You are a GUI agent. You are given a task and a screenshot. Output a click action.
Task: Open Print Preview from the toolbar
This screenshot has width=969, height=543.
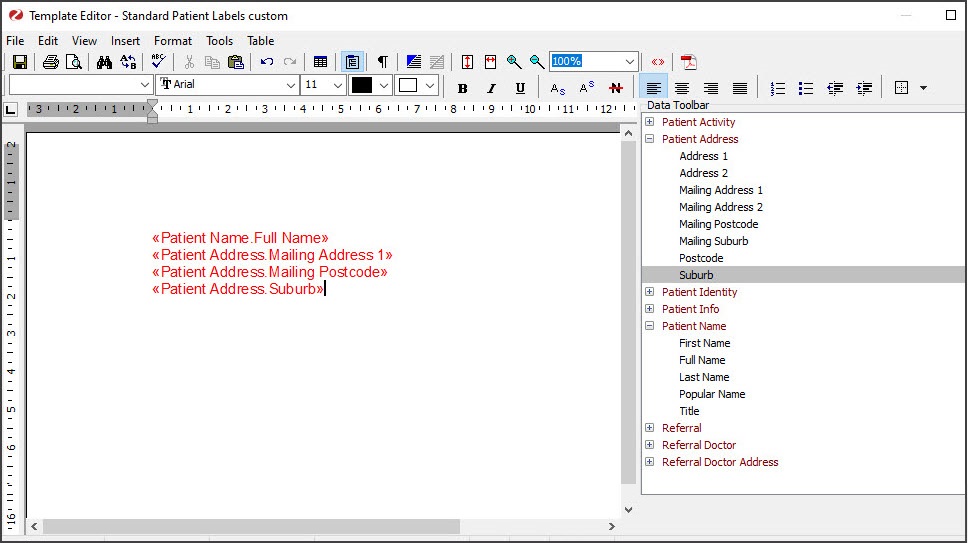coord(73,62)
